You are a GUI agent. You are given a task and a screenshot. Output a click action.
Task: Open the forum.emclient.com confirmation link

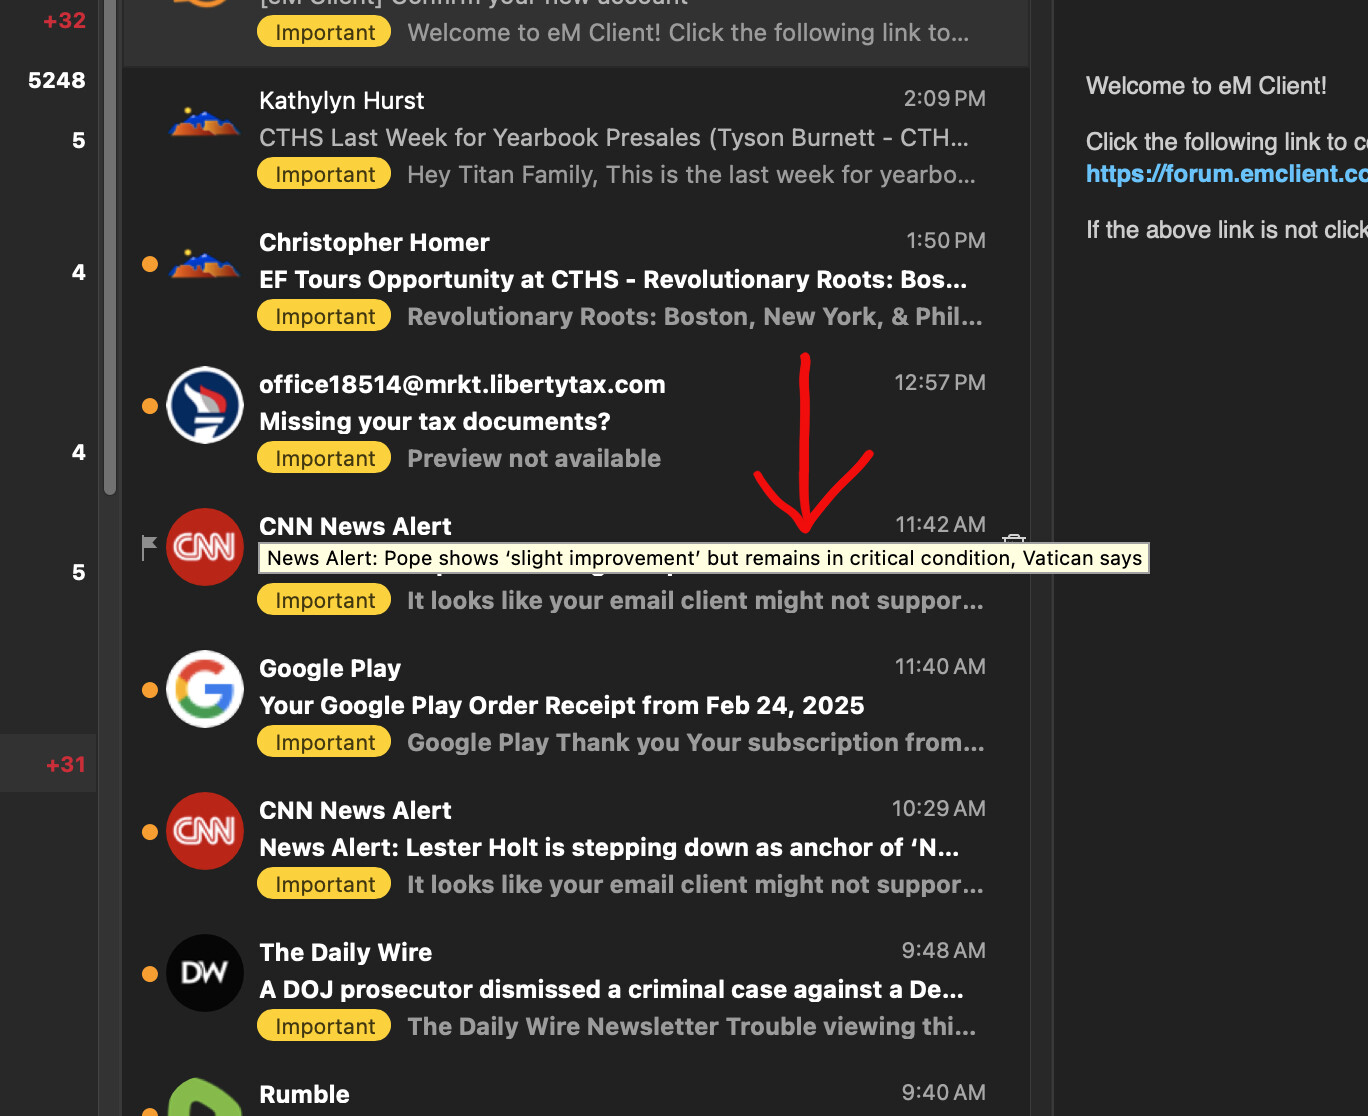tap(1226, 174)
